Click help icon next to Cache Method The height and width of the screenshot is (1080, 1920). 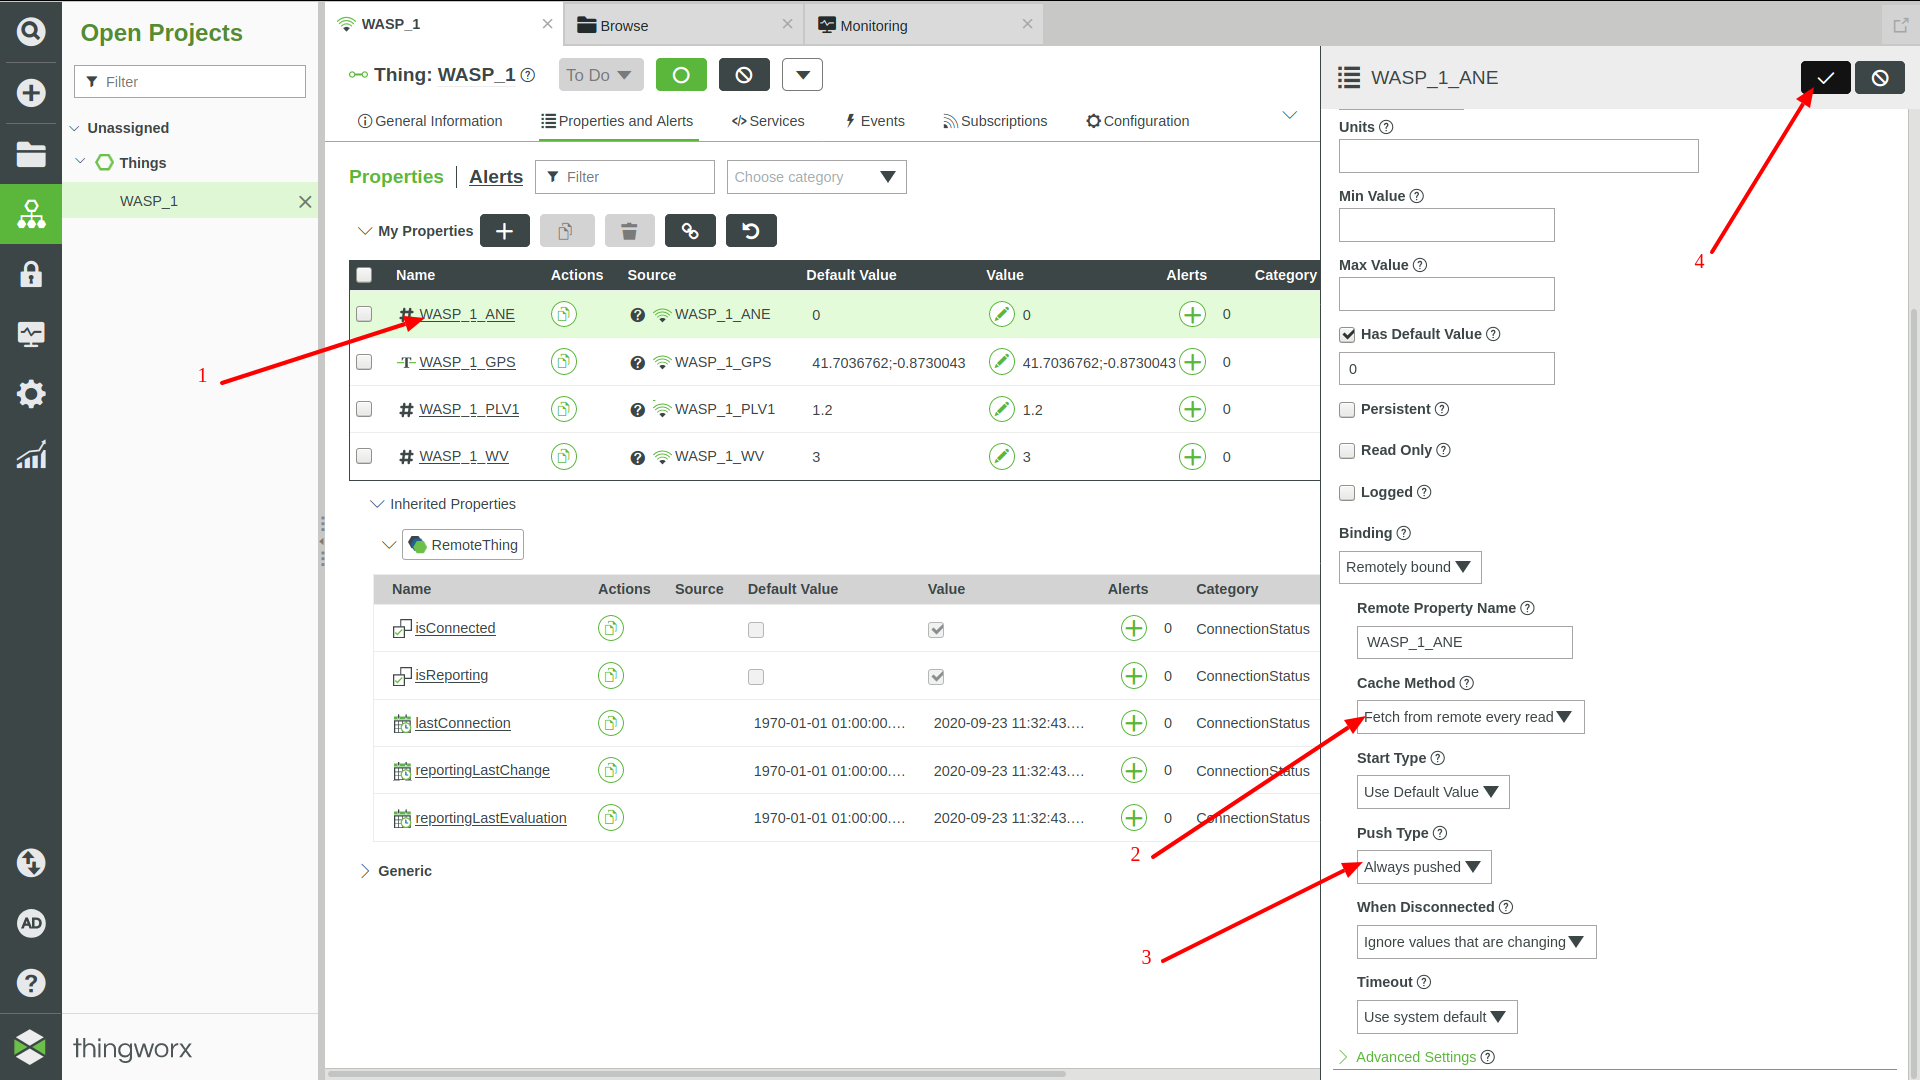tap(1467, 683)
